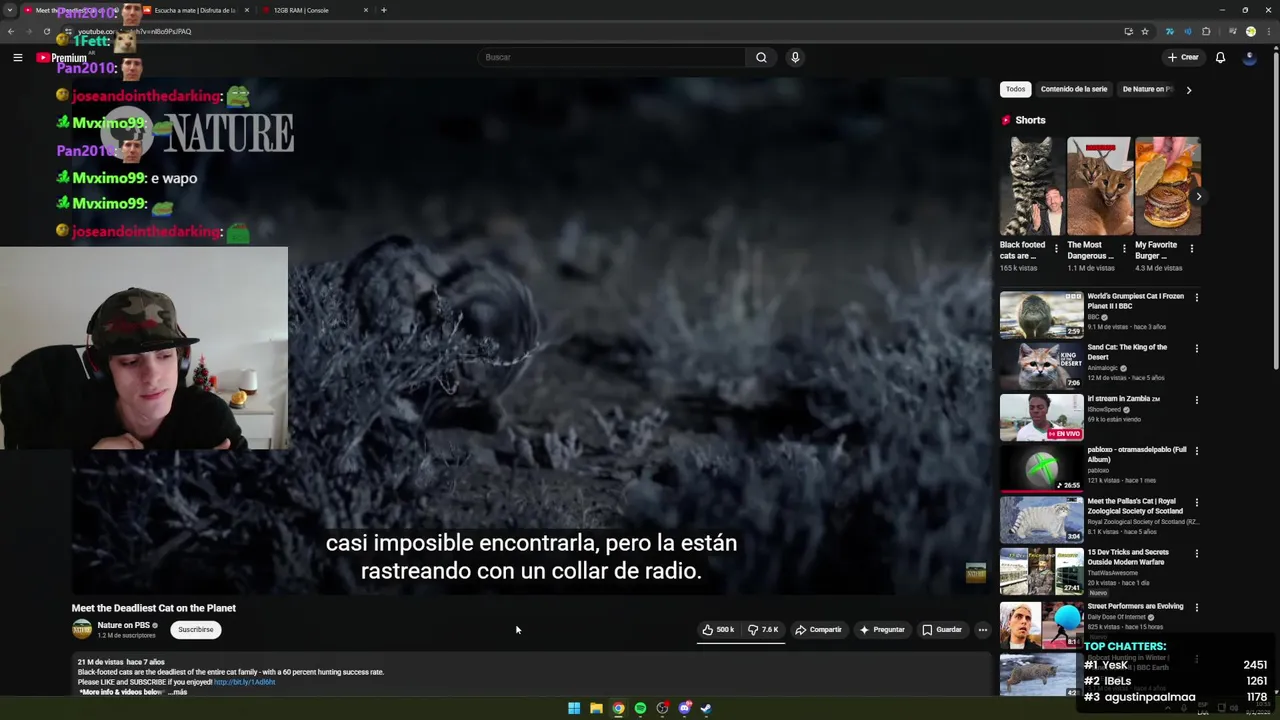Play World's Grumpiest Cat Frozen Planet video
Viewport: 1280px width, 720px height.
[1041, 314]
